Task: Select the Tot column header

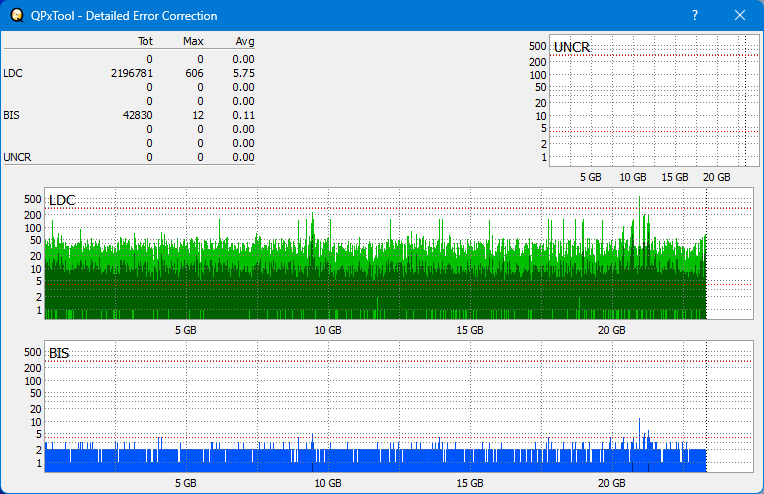Action: [x=145, y=41]
